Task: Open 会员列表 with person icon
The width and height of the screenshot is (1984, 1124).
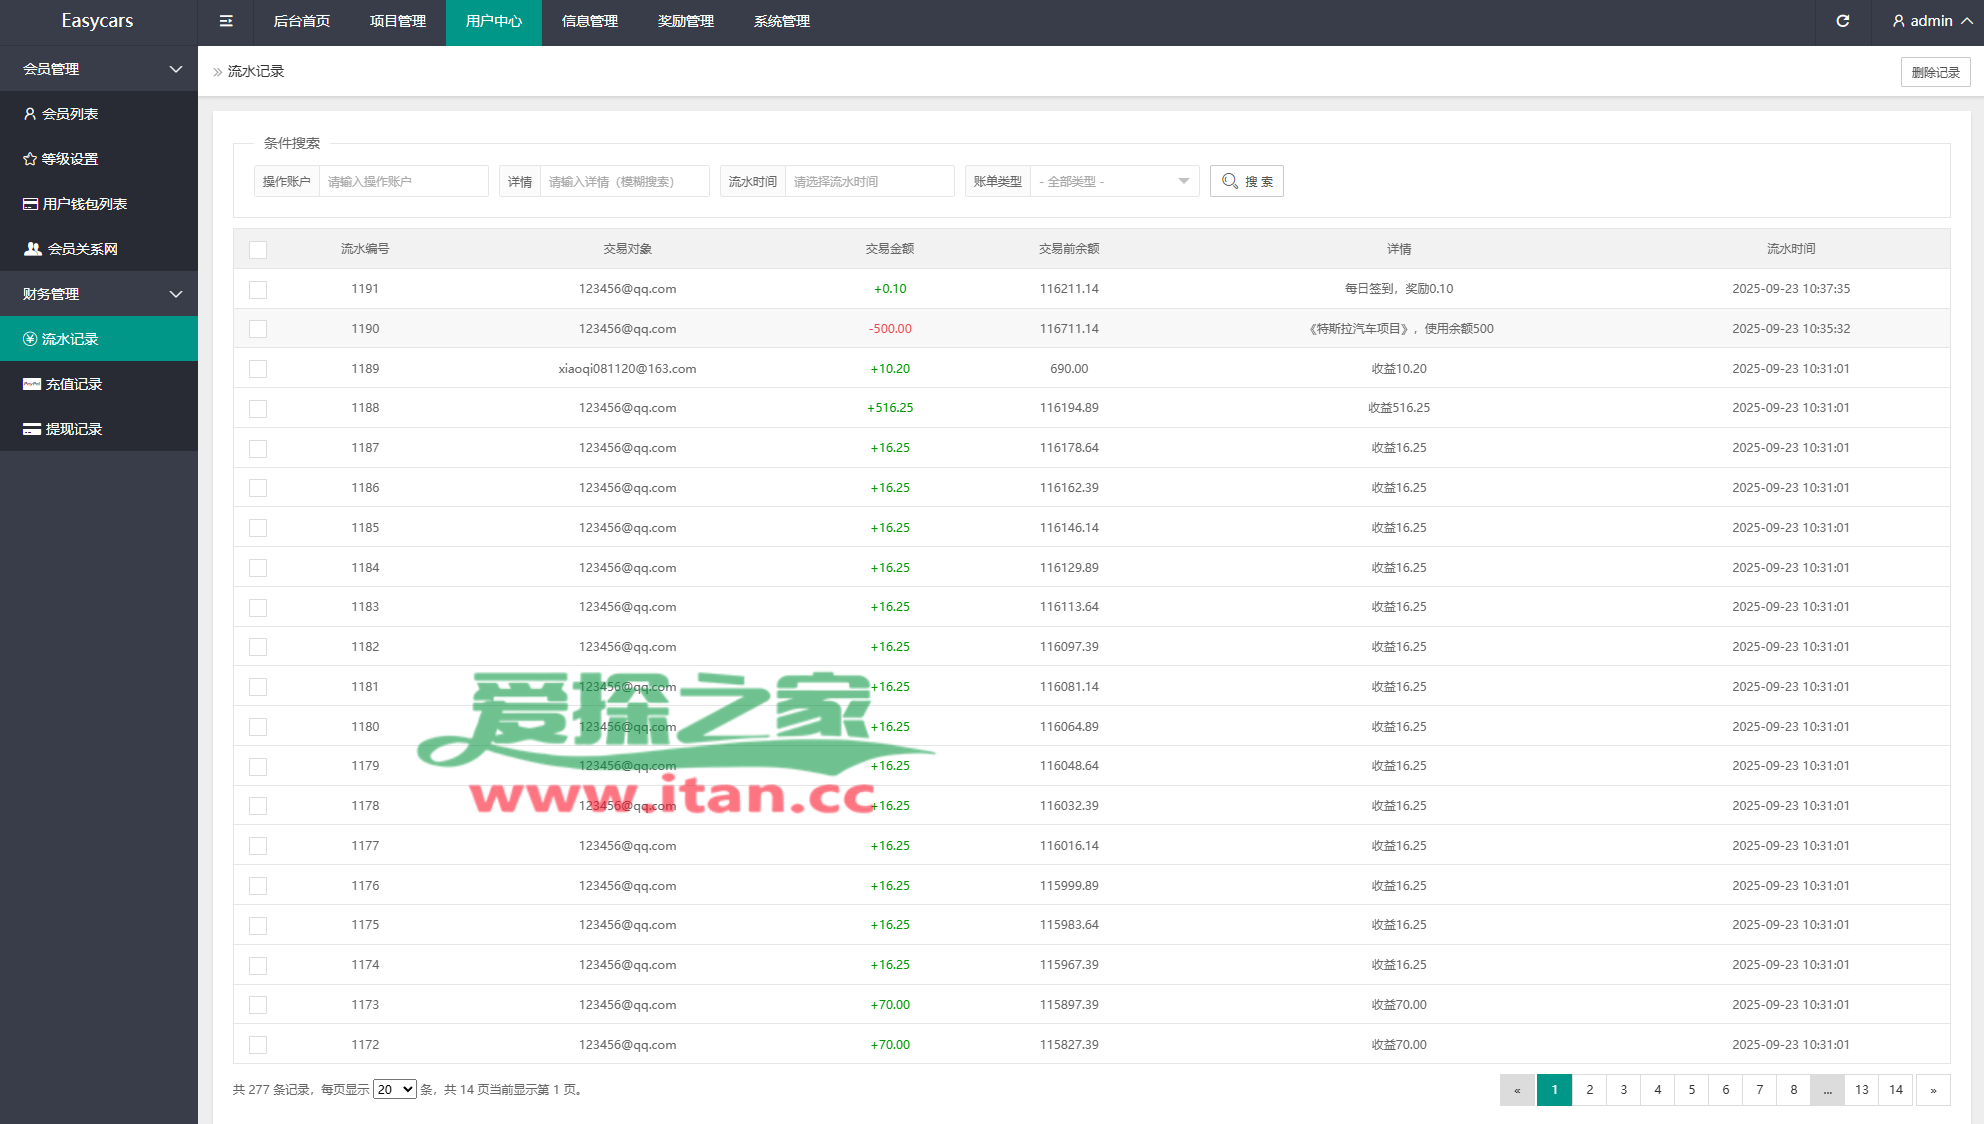Action: pyautogui.click(x=69, y=114)
